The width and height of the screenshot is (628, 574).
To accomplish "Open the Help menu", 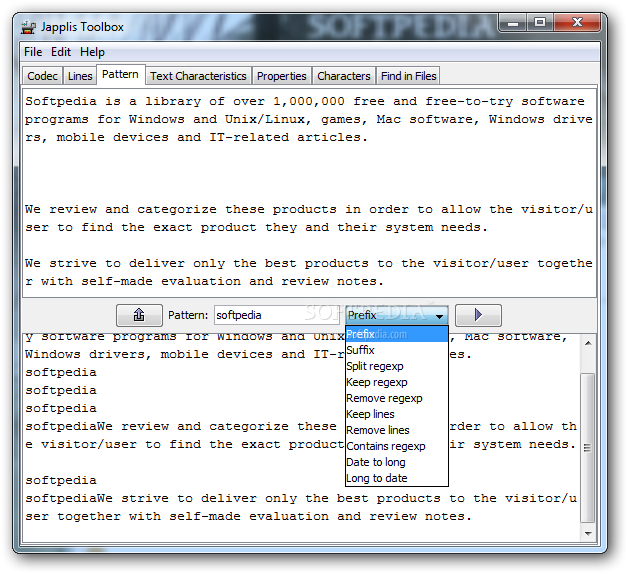I will point(92,52).
